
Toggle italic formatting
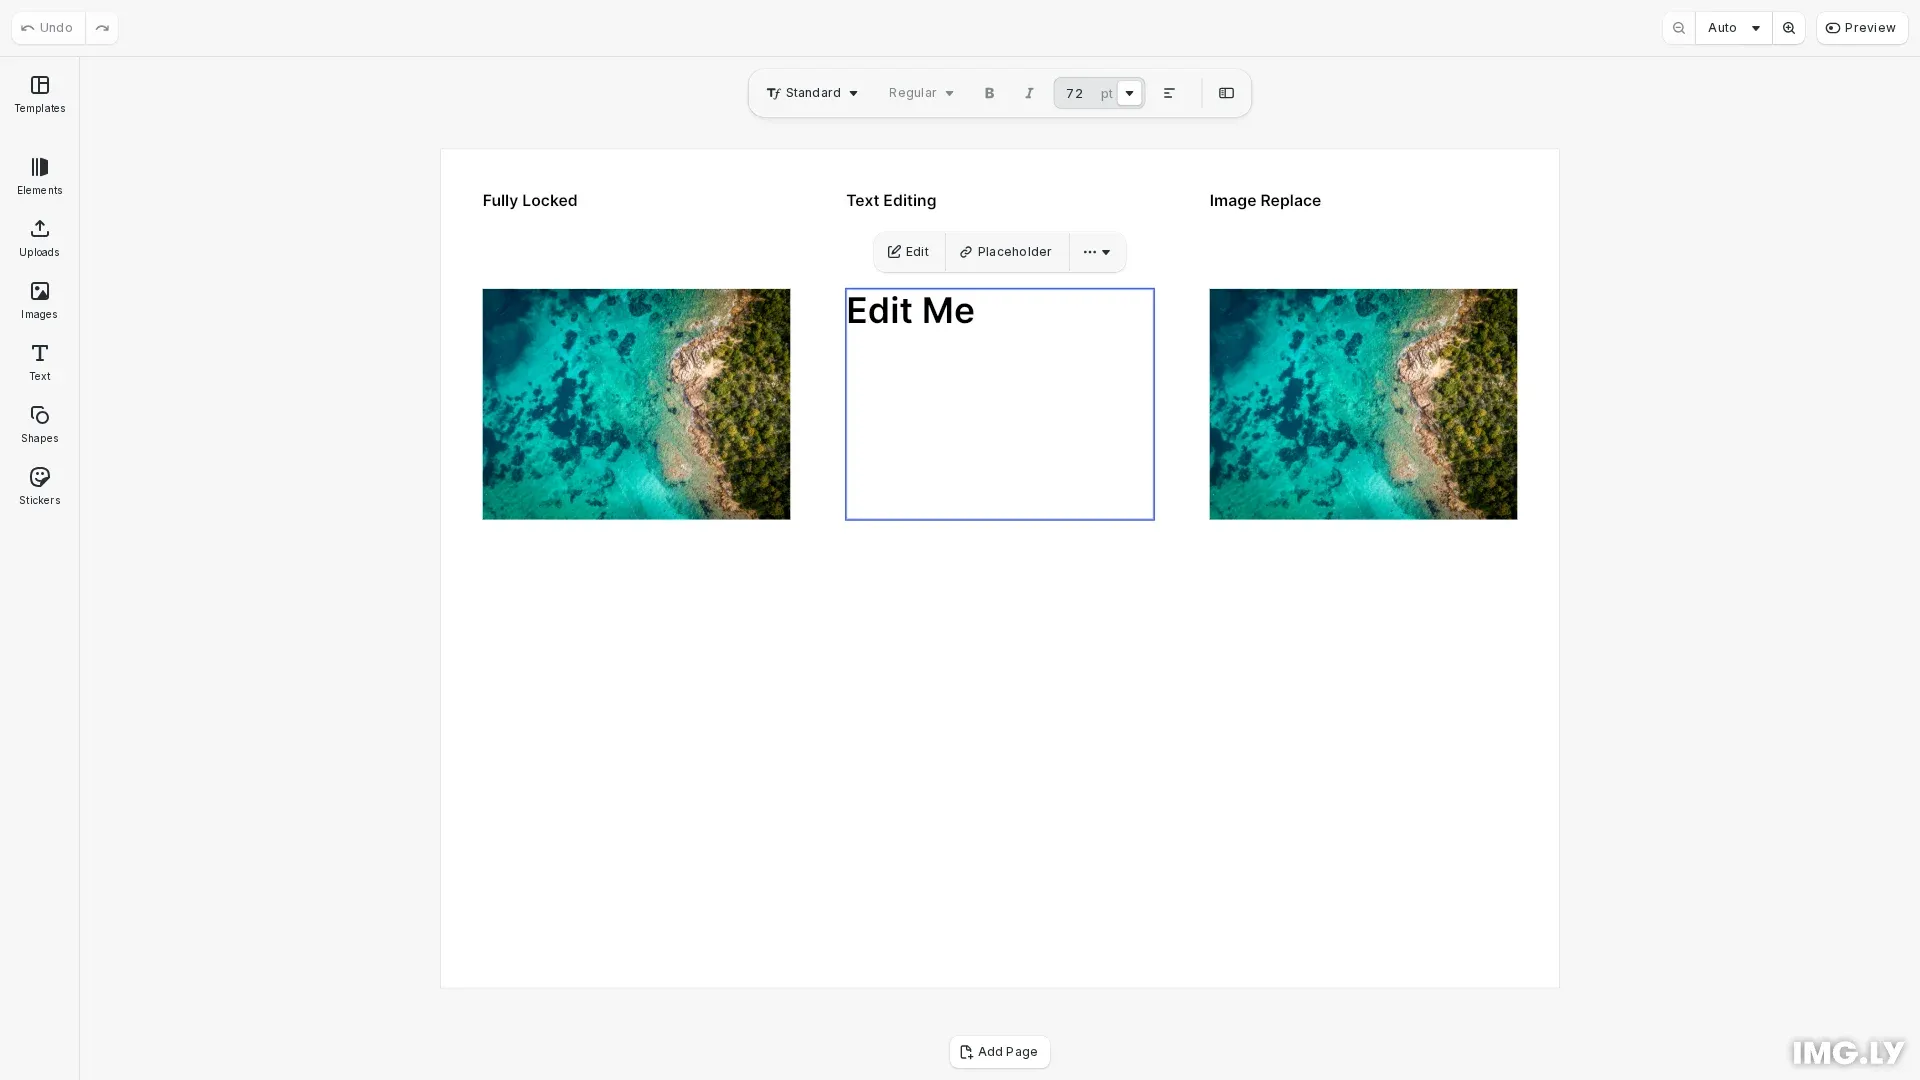[x=1029, y=93]
